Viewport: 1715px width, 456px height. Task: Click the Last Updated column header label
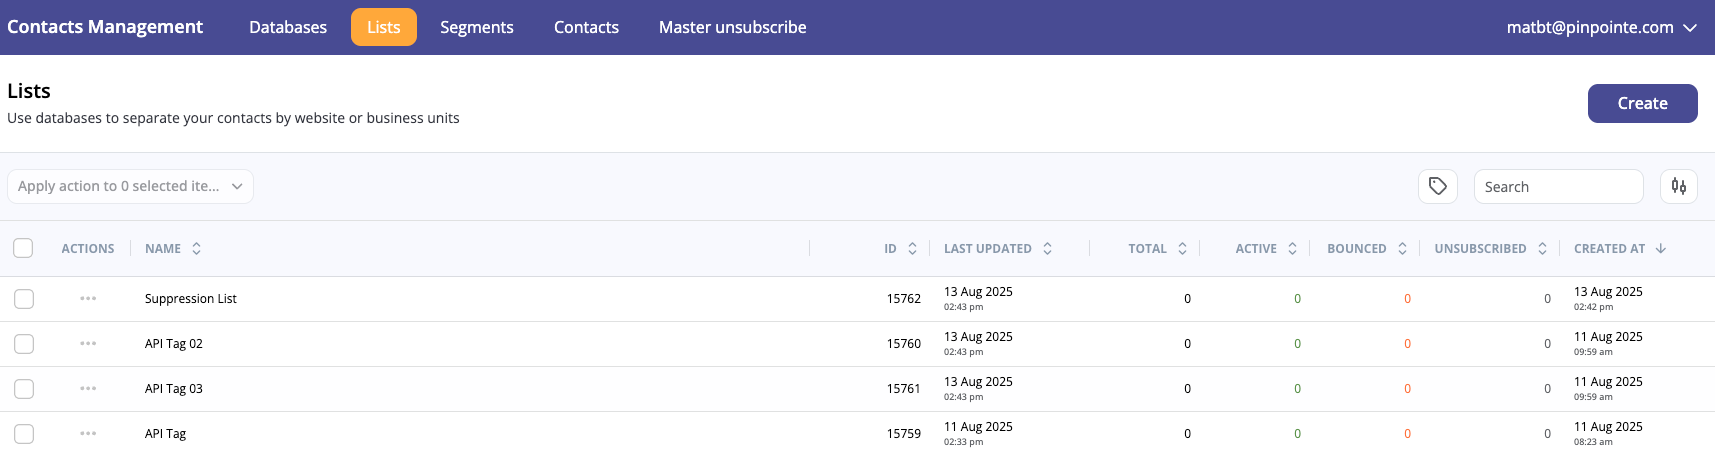click(988, 249)
